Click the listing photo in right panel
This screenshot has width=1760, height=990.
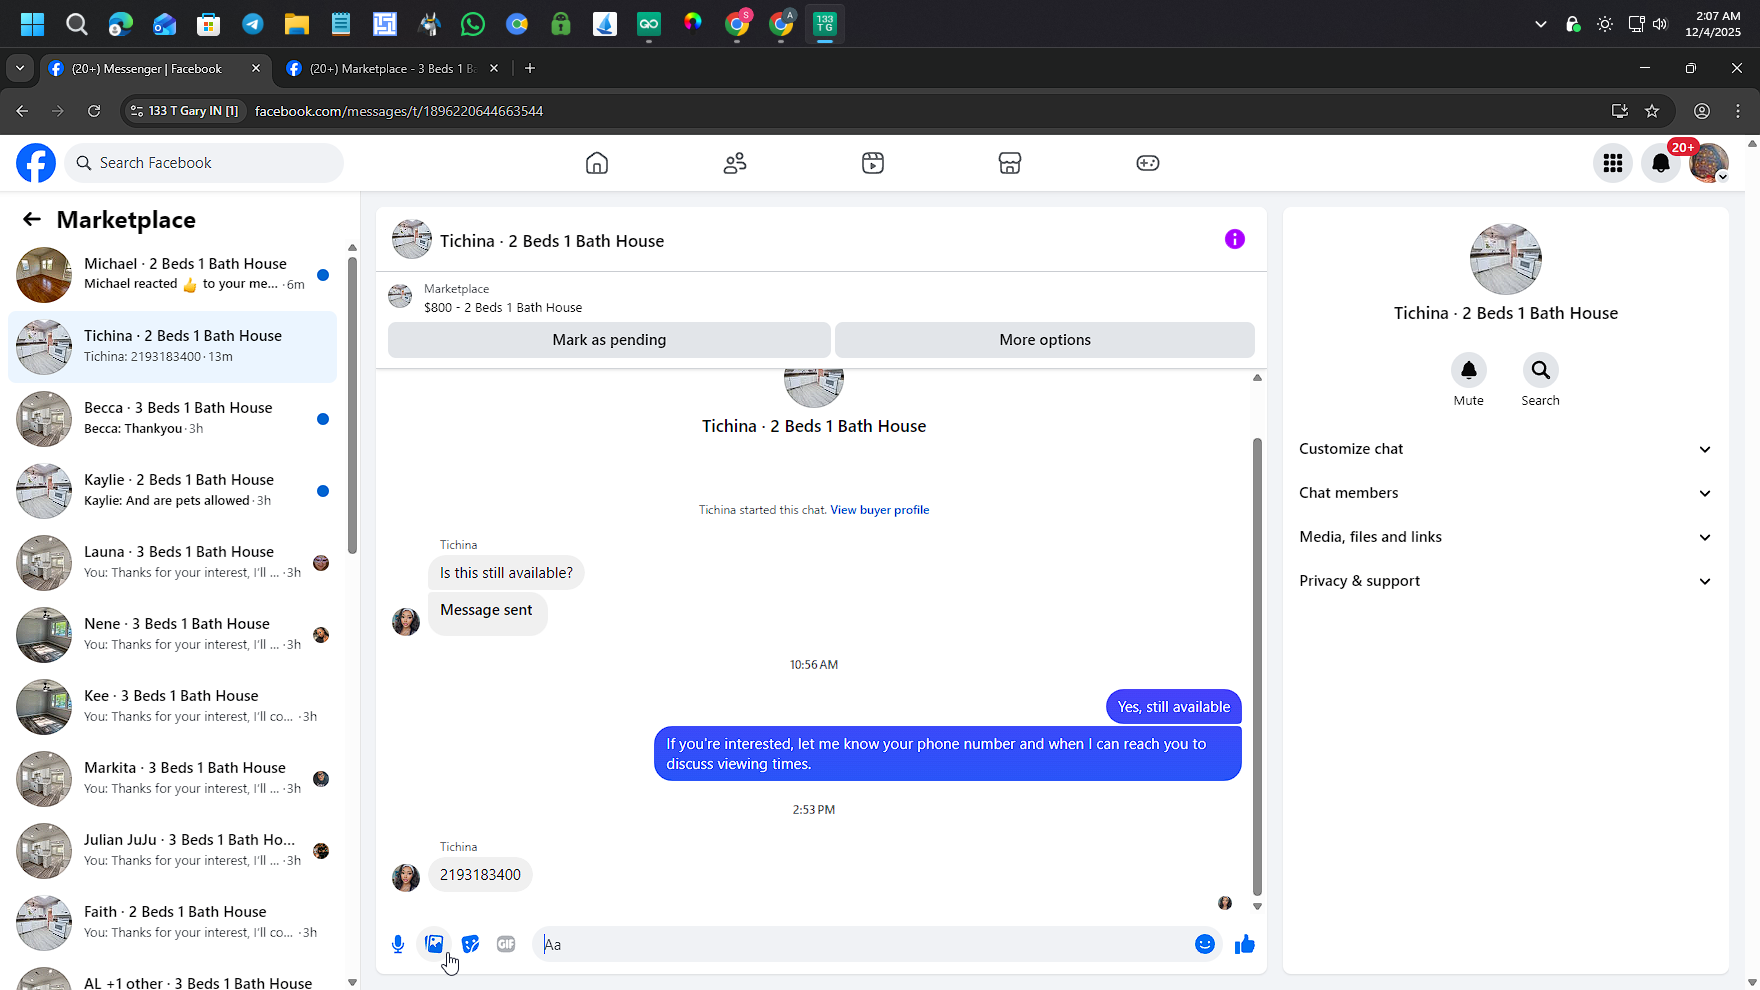(1506, 259)
